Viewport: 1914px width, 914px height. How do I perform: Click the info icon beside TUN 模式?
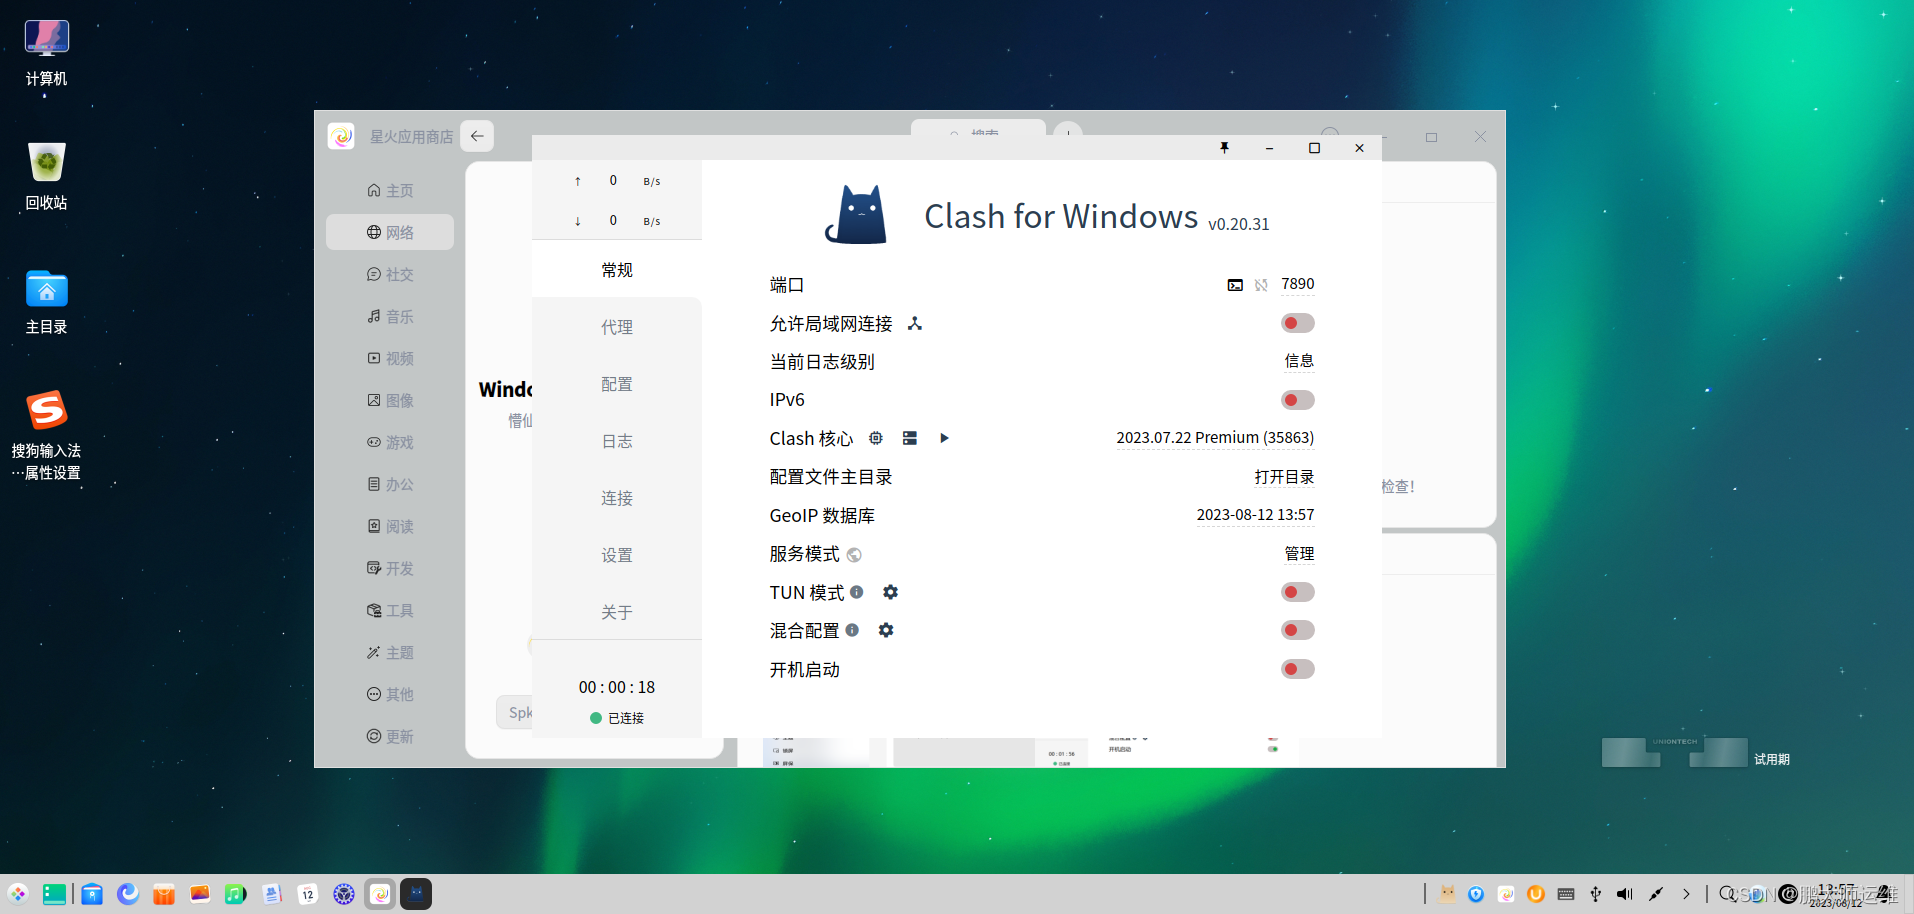click(x=857, y=592)
